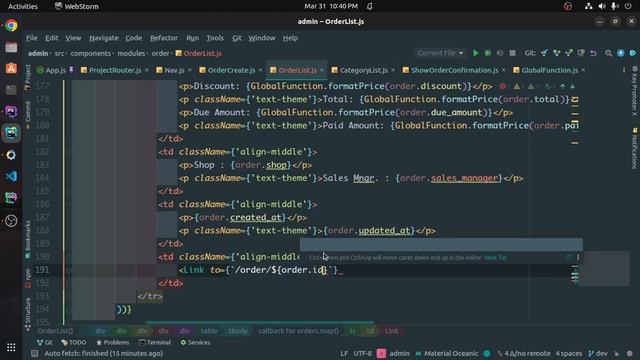Image resolution: width=640 pixels, height=360 pixels.
Task: Switch to GlobalFunction.js tab
Action: pyautogui.click(x=549, y=70)
